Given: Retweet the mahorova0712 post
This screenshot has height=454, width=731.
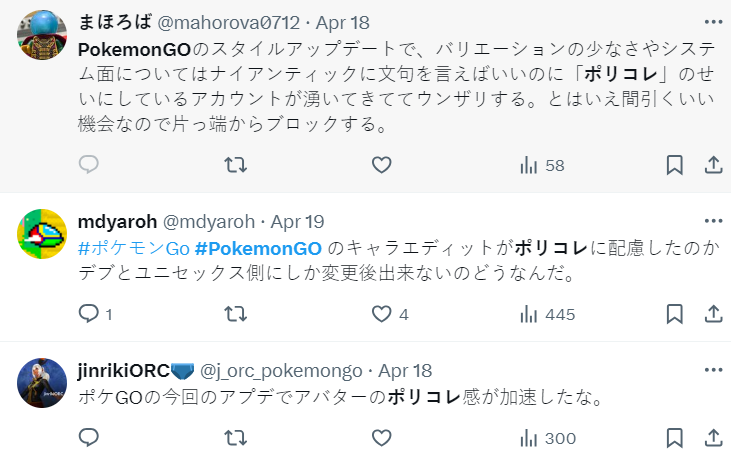Looking at the screenshot, I should (235, 165).
